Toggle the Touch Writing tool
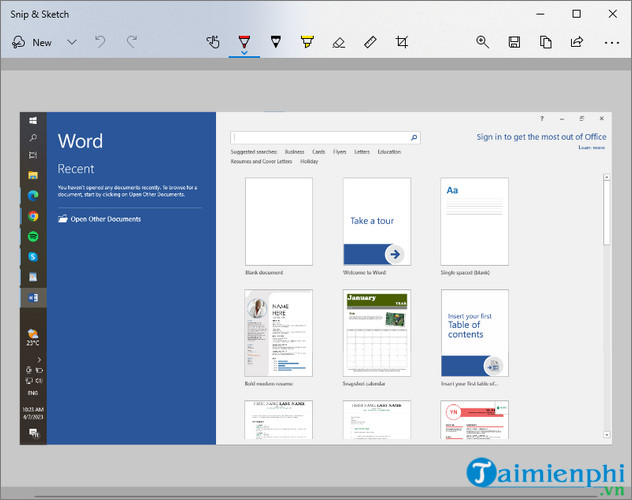 click(x=213, y=42)
